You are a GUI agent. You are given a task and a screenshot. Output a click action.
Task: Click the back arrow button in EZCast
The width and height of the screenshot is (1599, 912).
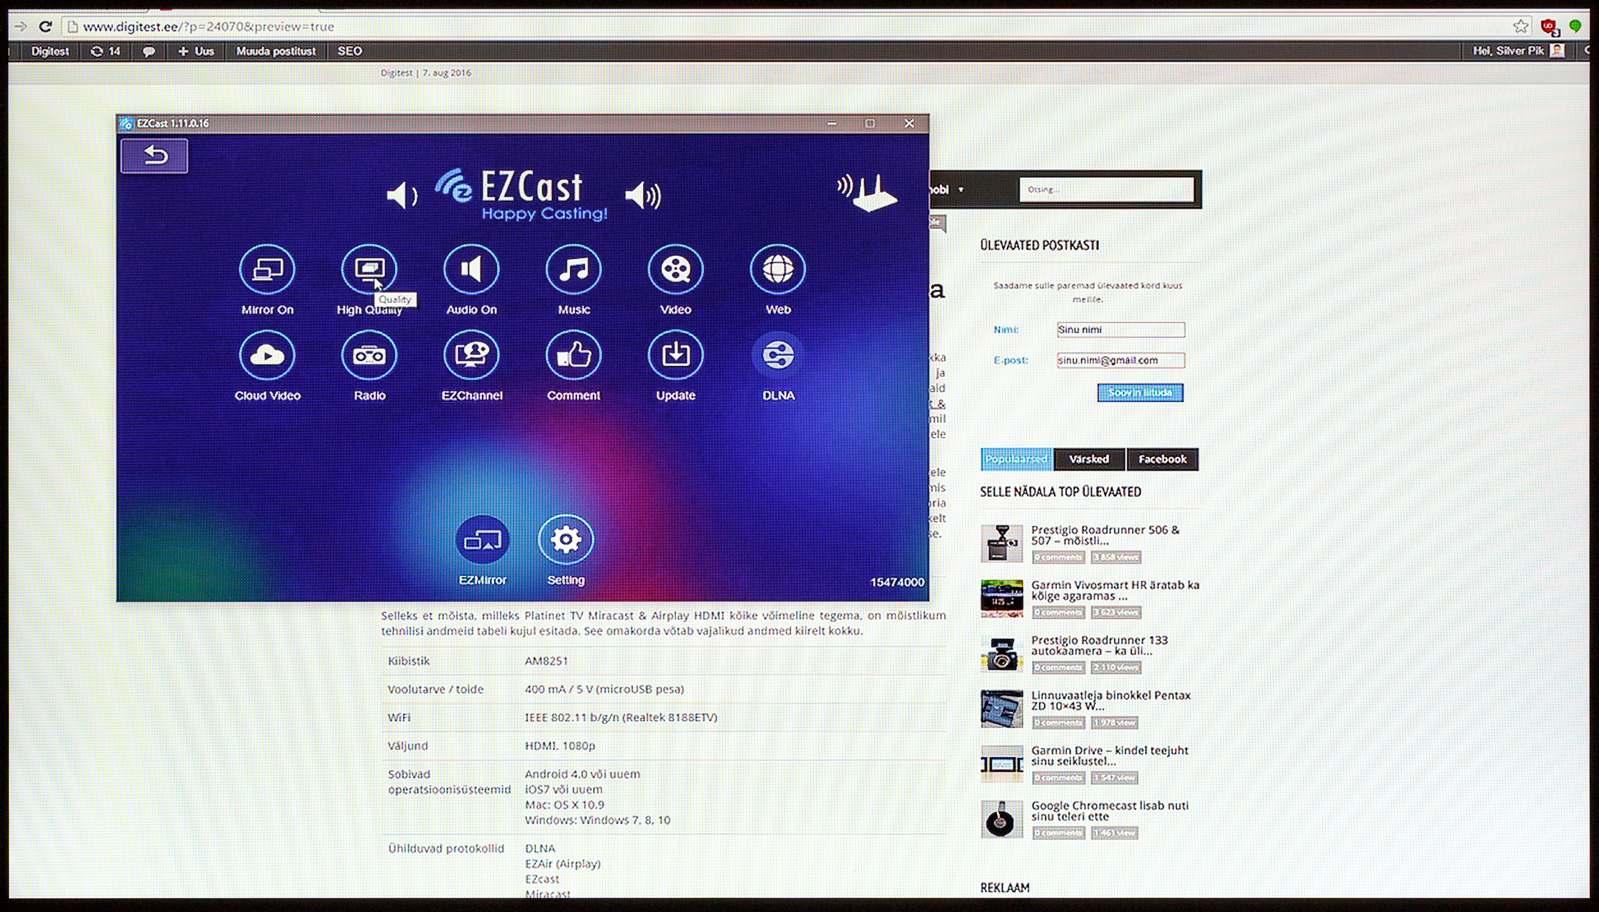[154, 155]
